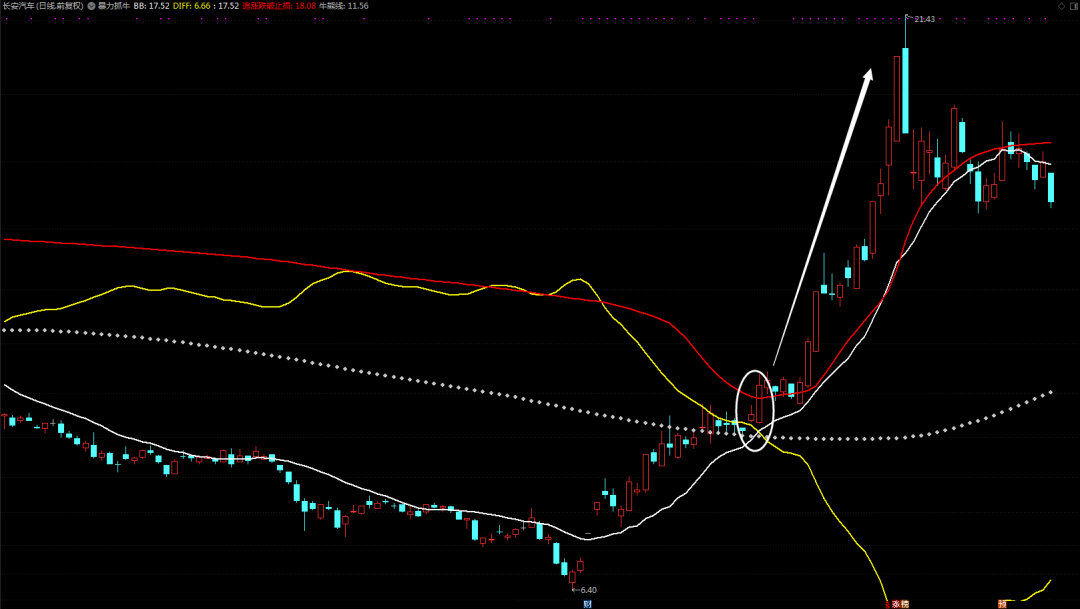Click the blue 财 event marker
1080x609 pixels.
tap(588, 604)
